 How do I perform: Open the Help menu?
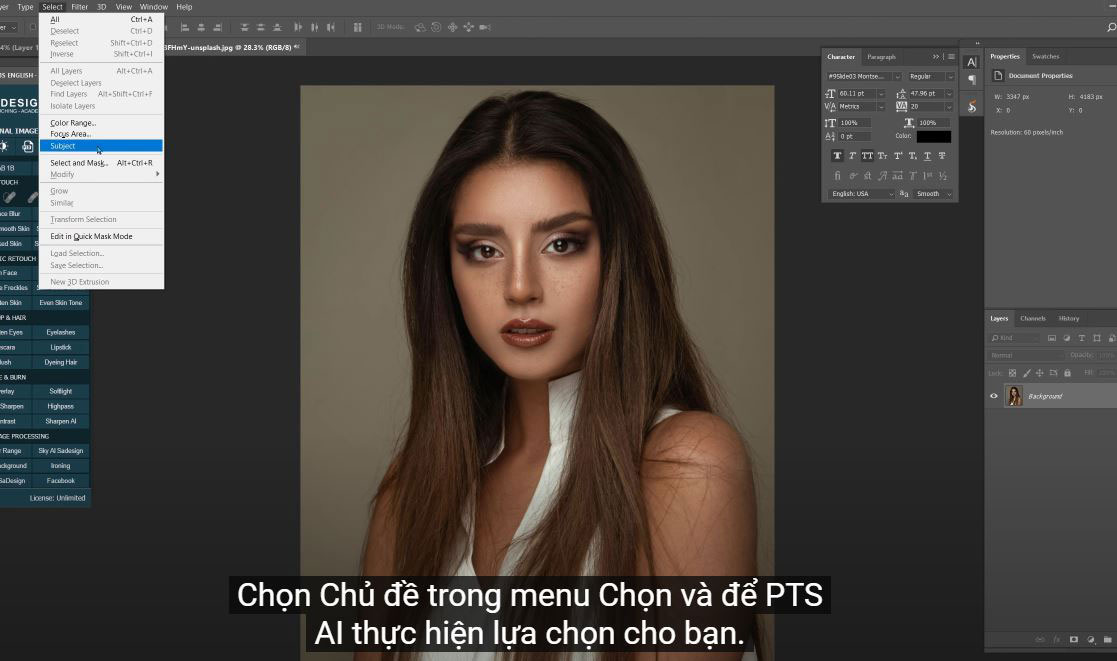point(185,7)
